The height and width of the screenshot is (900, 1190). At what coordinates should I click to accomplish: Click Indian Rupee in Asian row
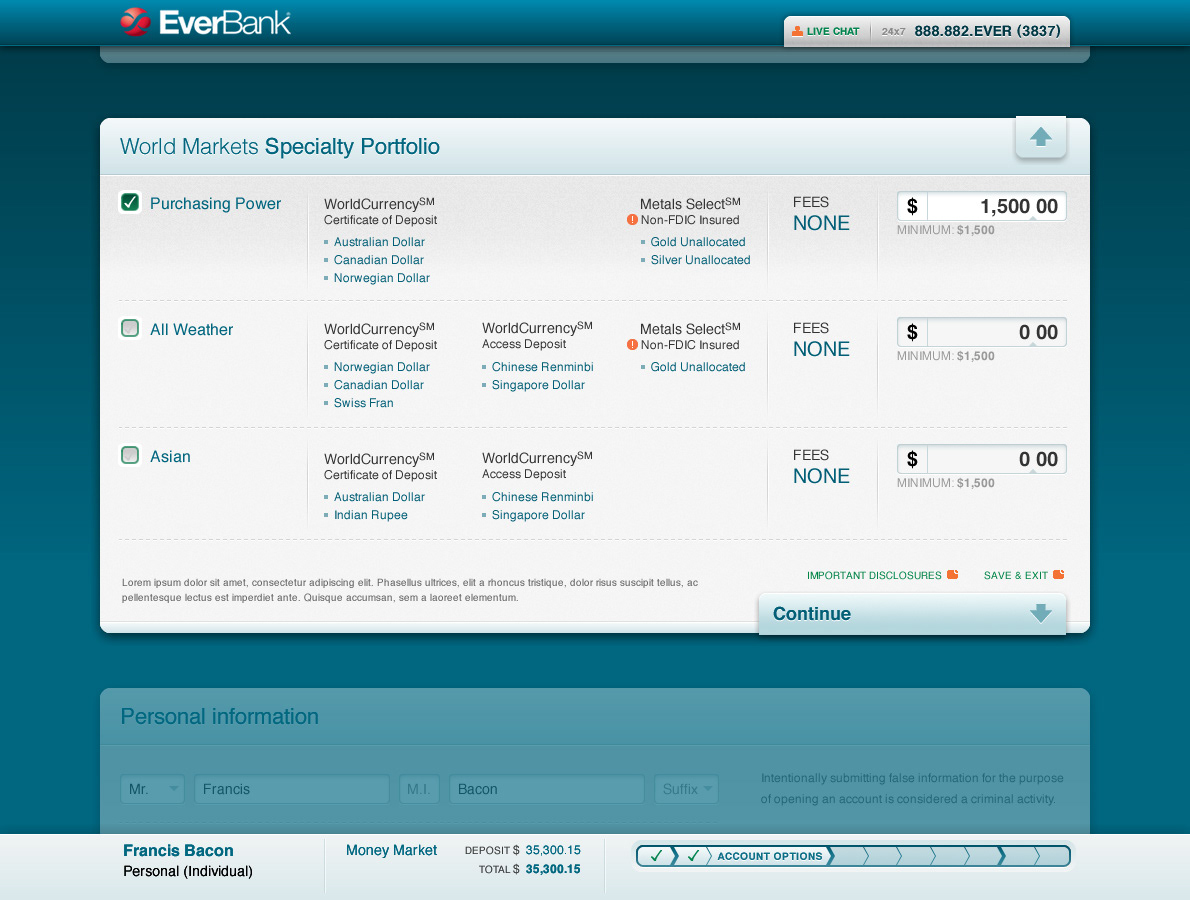pyautogui.click(x=370, y=515)
